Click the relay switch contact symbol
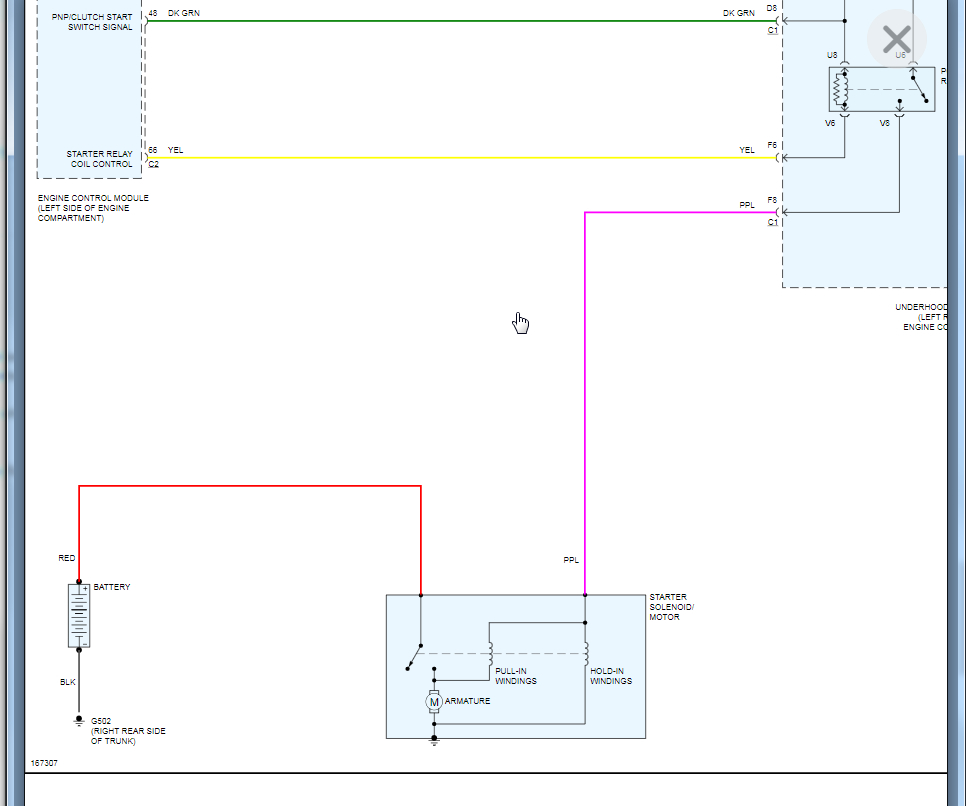The height and width of the screenshot is (806, 966). click(x=919, y=89)
